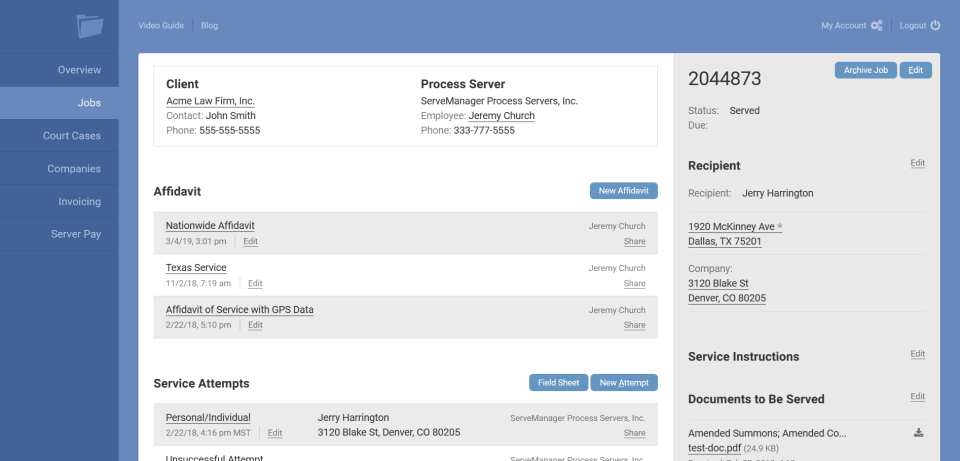The image size is (960, 461).
Task: Open the Denver, CO 80205 address link
Action: pyautogui.click(x=727, y=298)
